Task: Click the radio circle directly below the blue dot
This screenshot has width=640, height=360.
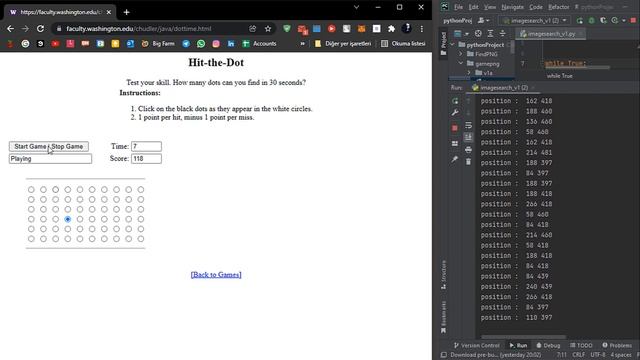Action: (68, 229)
